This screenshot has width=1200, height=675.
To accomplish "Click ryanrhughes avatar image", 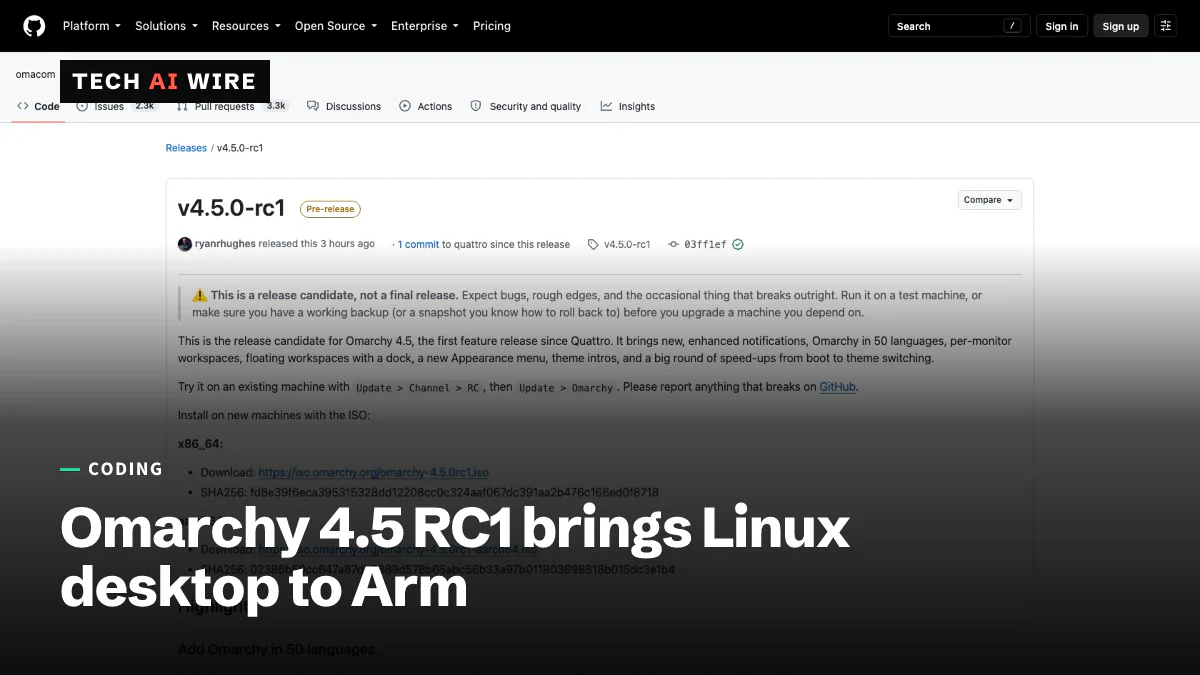I will pyautogui.click(x=185, y=244).
